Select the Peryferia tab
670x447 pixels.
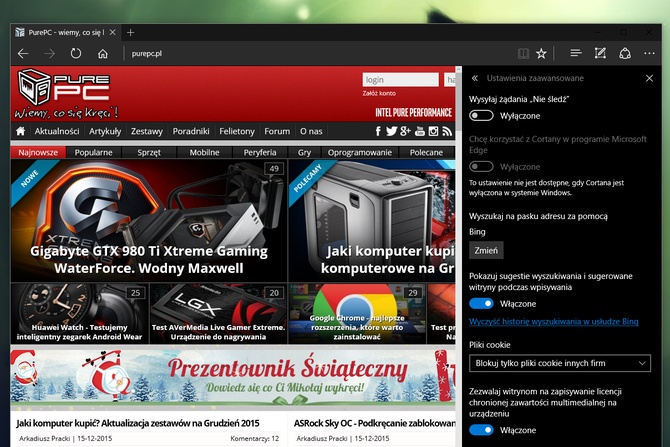click(260, 153)
